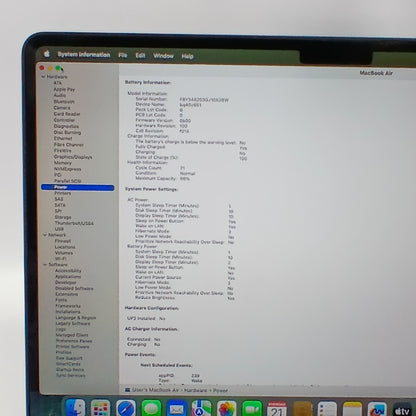
Task: Select Thunderbolt/USB4 in sidebar
Action: pyautogui.click(x=74, y=223)
